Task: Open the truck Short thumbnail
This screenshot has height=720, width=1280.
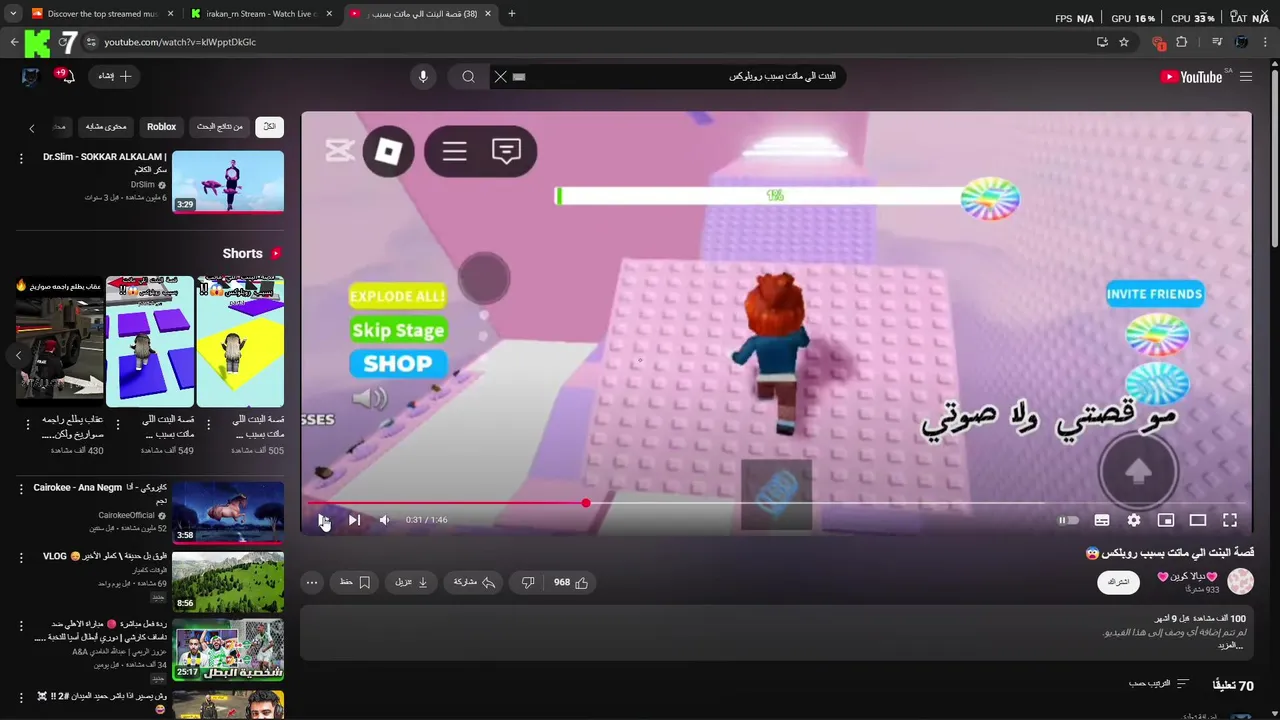Action: pos(60,342)
